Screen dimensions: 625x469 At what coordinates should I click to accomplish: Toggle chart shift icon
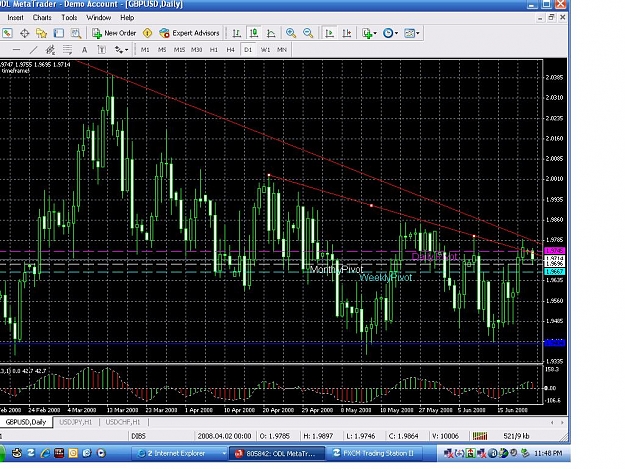(347, 33)
